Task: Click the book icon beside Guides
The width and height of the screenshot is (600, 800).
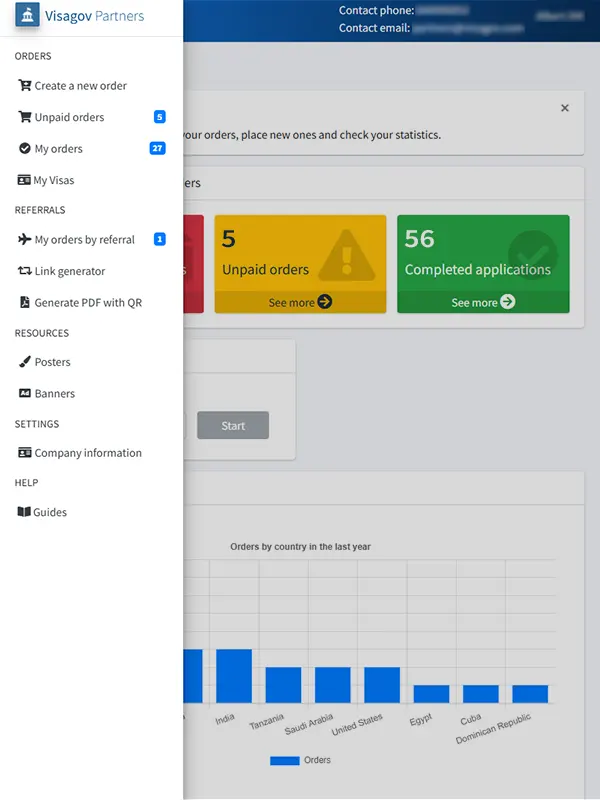Action: click(x=25, y=512)
